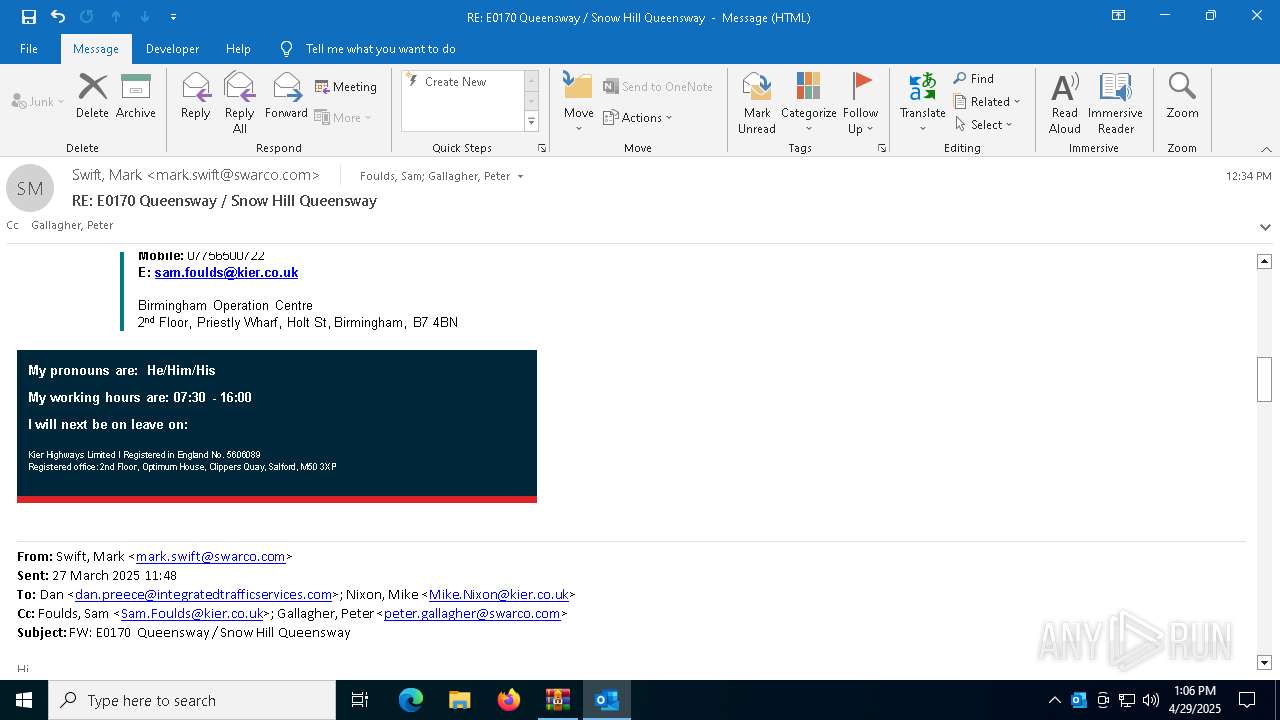Open the More respond options dropdown

[x=343, y=117]
